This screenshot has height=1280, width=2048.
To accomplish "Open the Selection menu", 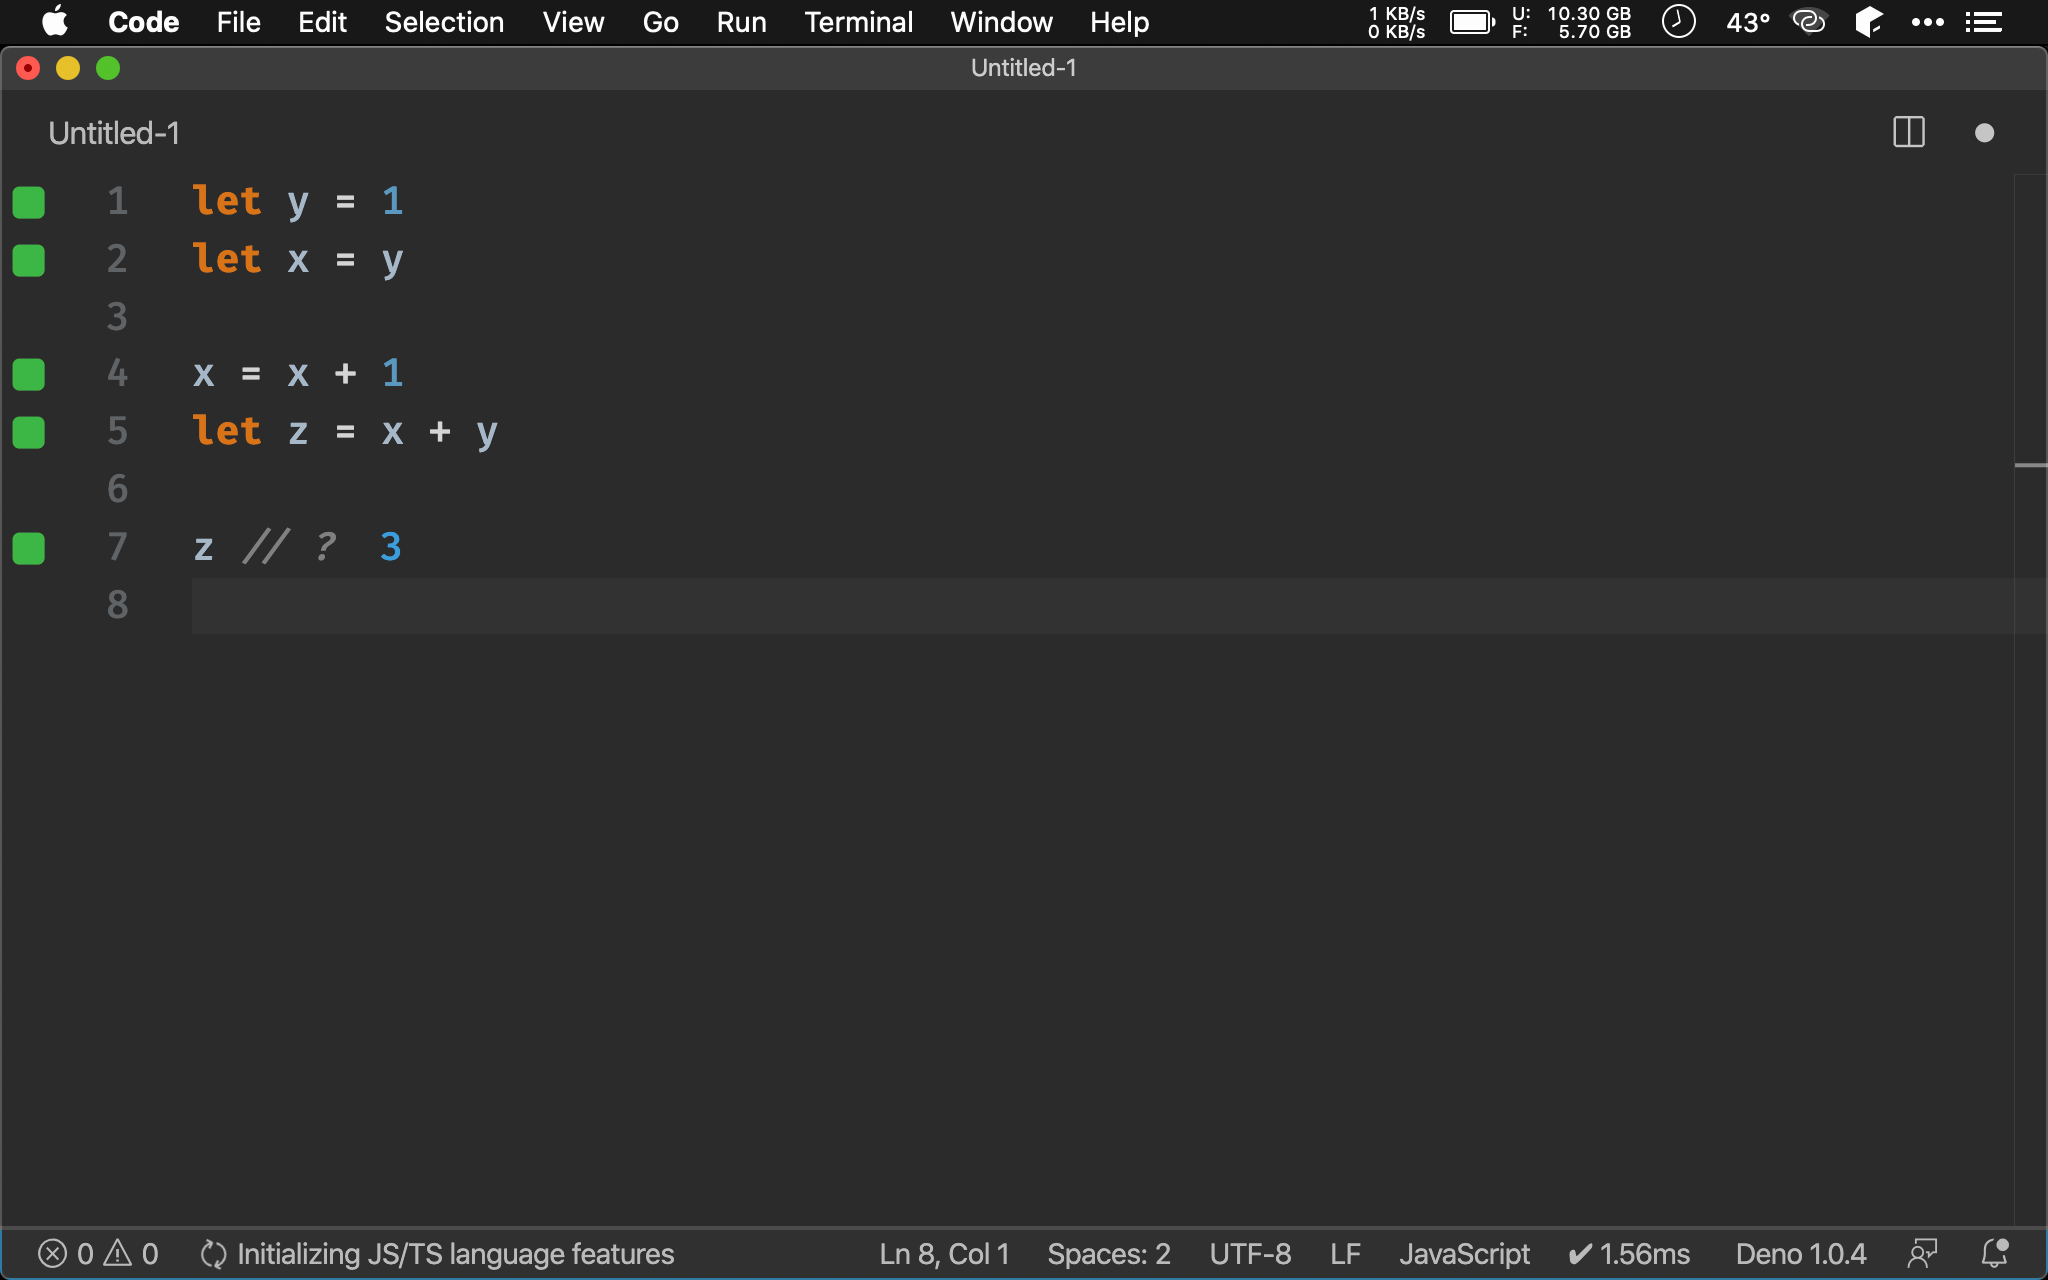I will (x=444, y=22).
